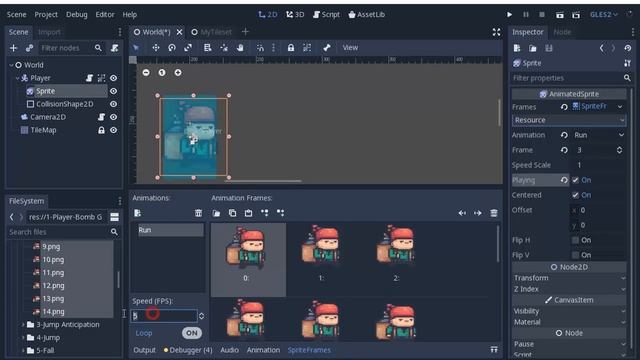Viewport: 640px width, 360px height.
Task: Move the selected frame left
Action: 462,213
